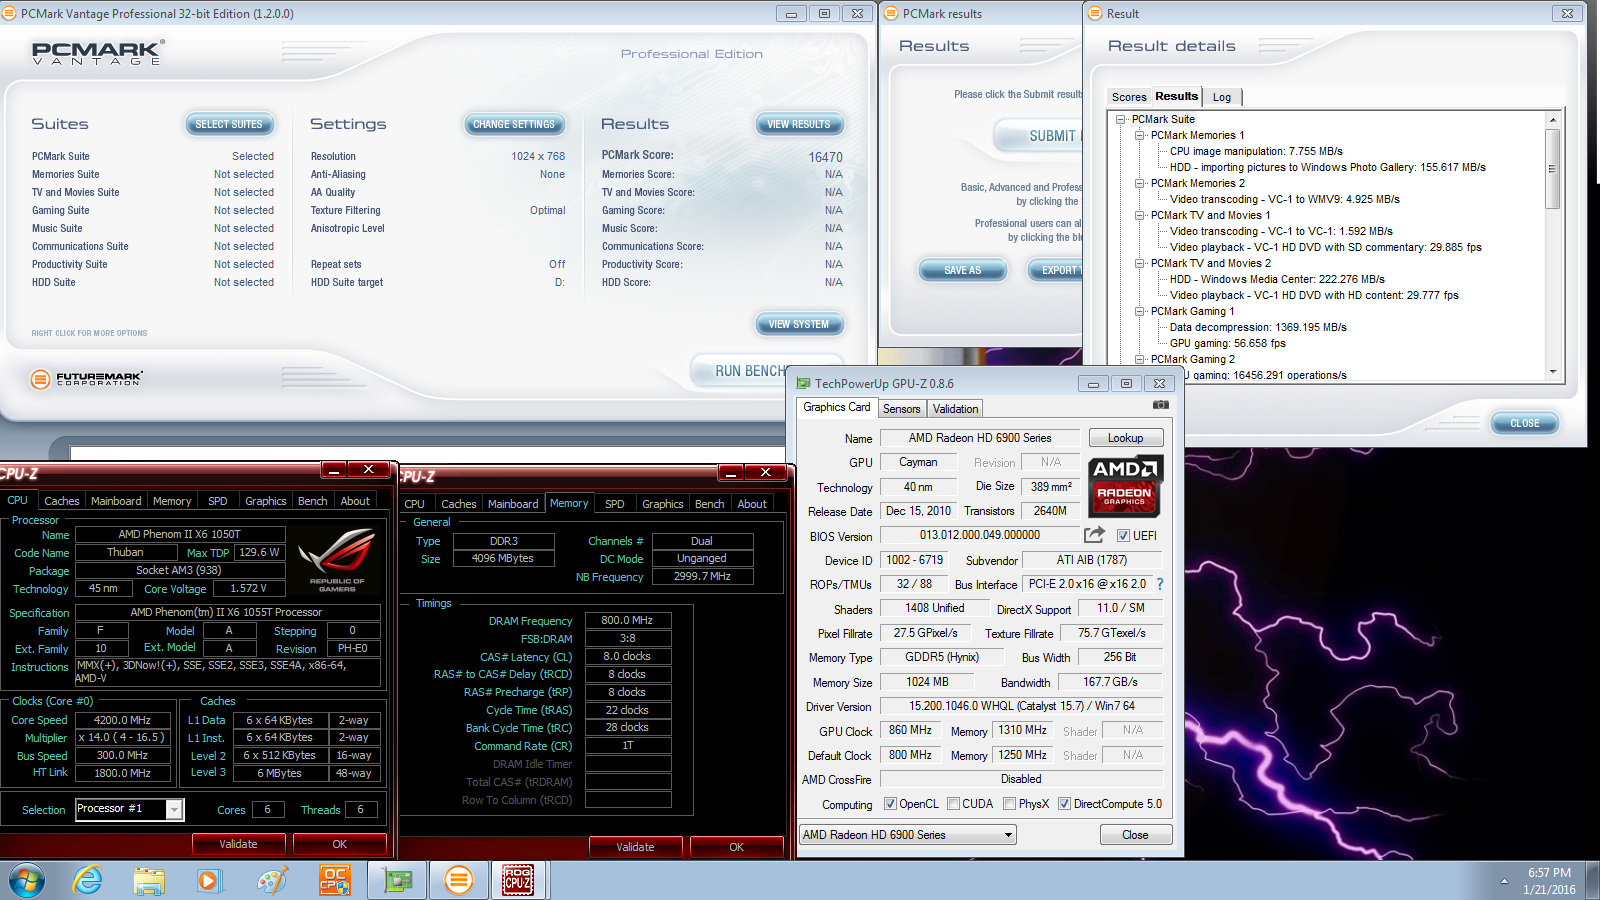
Task: Click the Submit button in PCMark results
Action: click(1038, 136)
